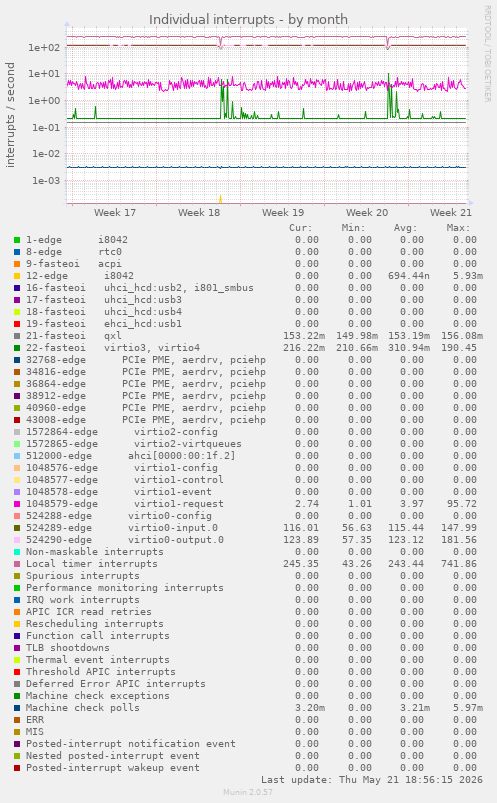
Task: Click the Avg column header
Action: [x=405, y=228]
